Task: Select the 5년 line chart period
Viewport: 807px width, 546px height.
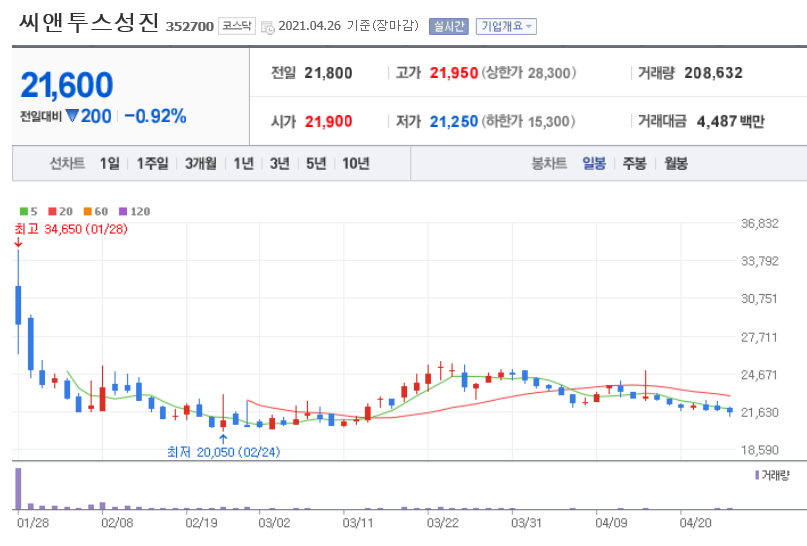Action: pos(316,164)
